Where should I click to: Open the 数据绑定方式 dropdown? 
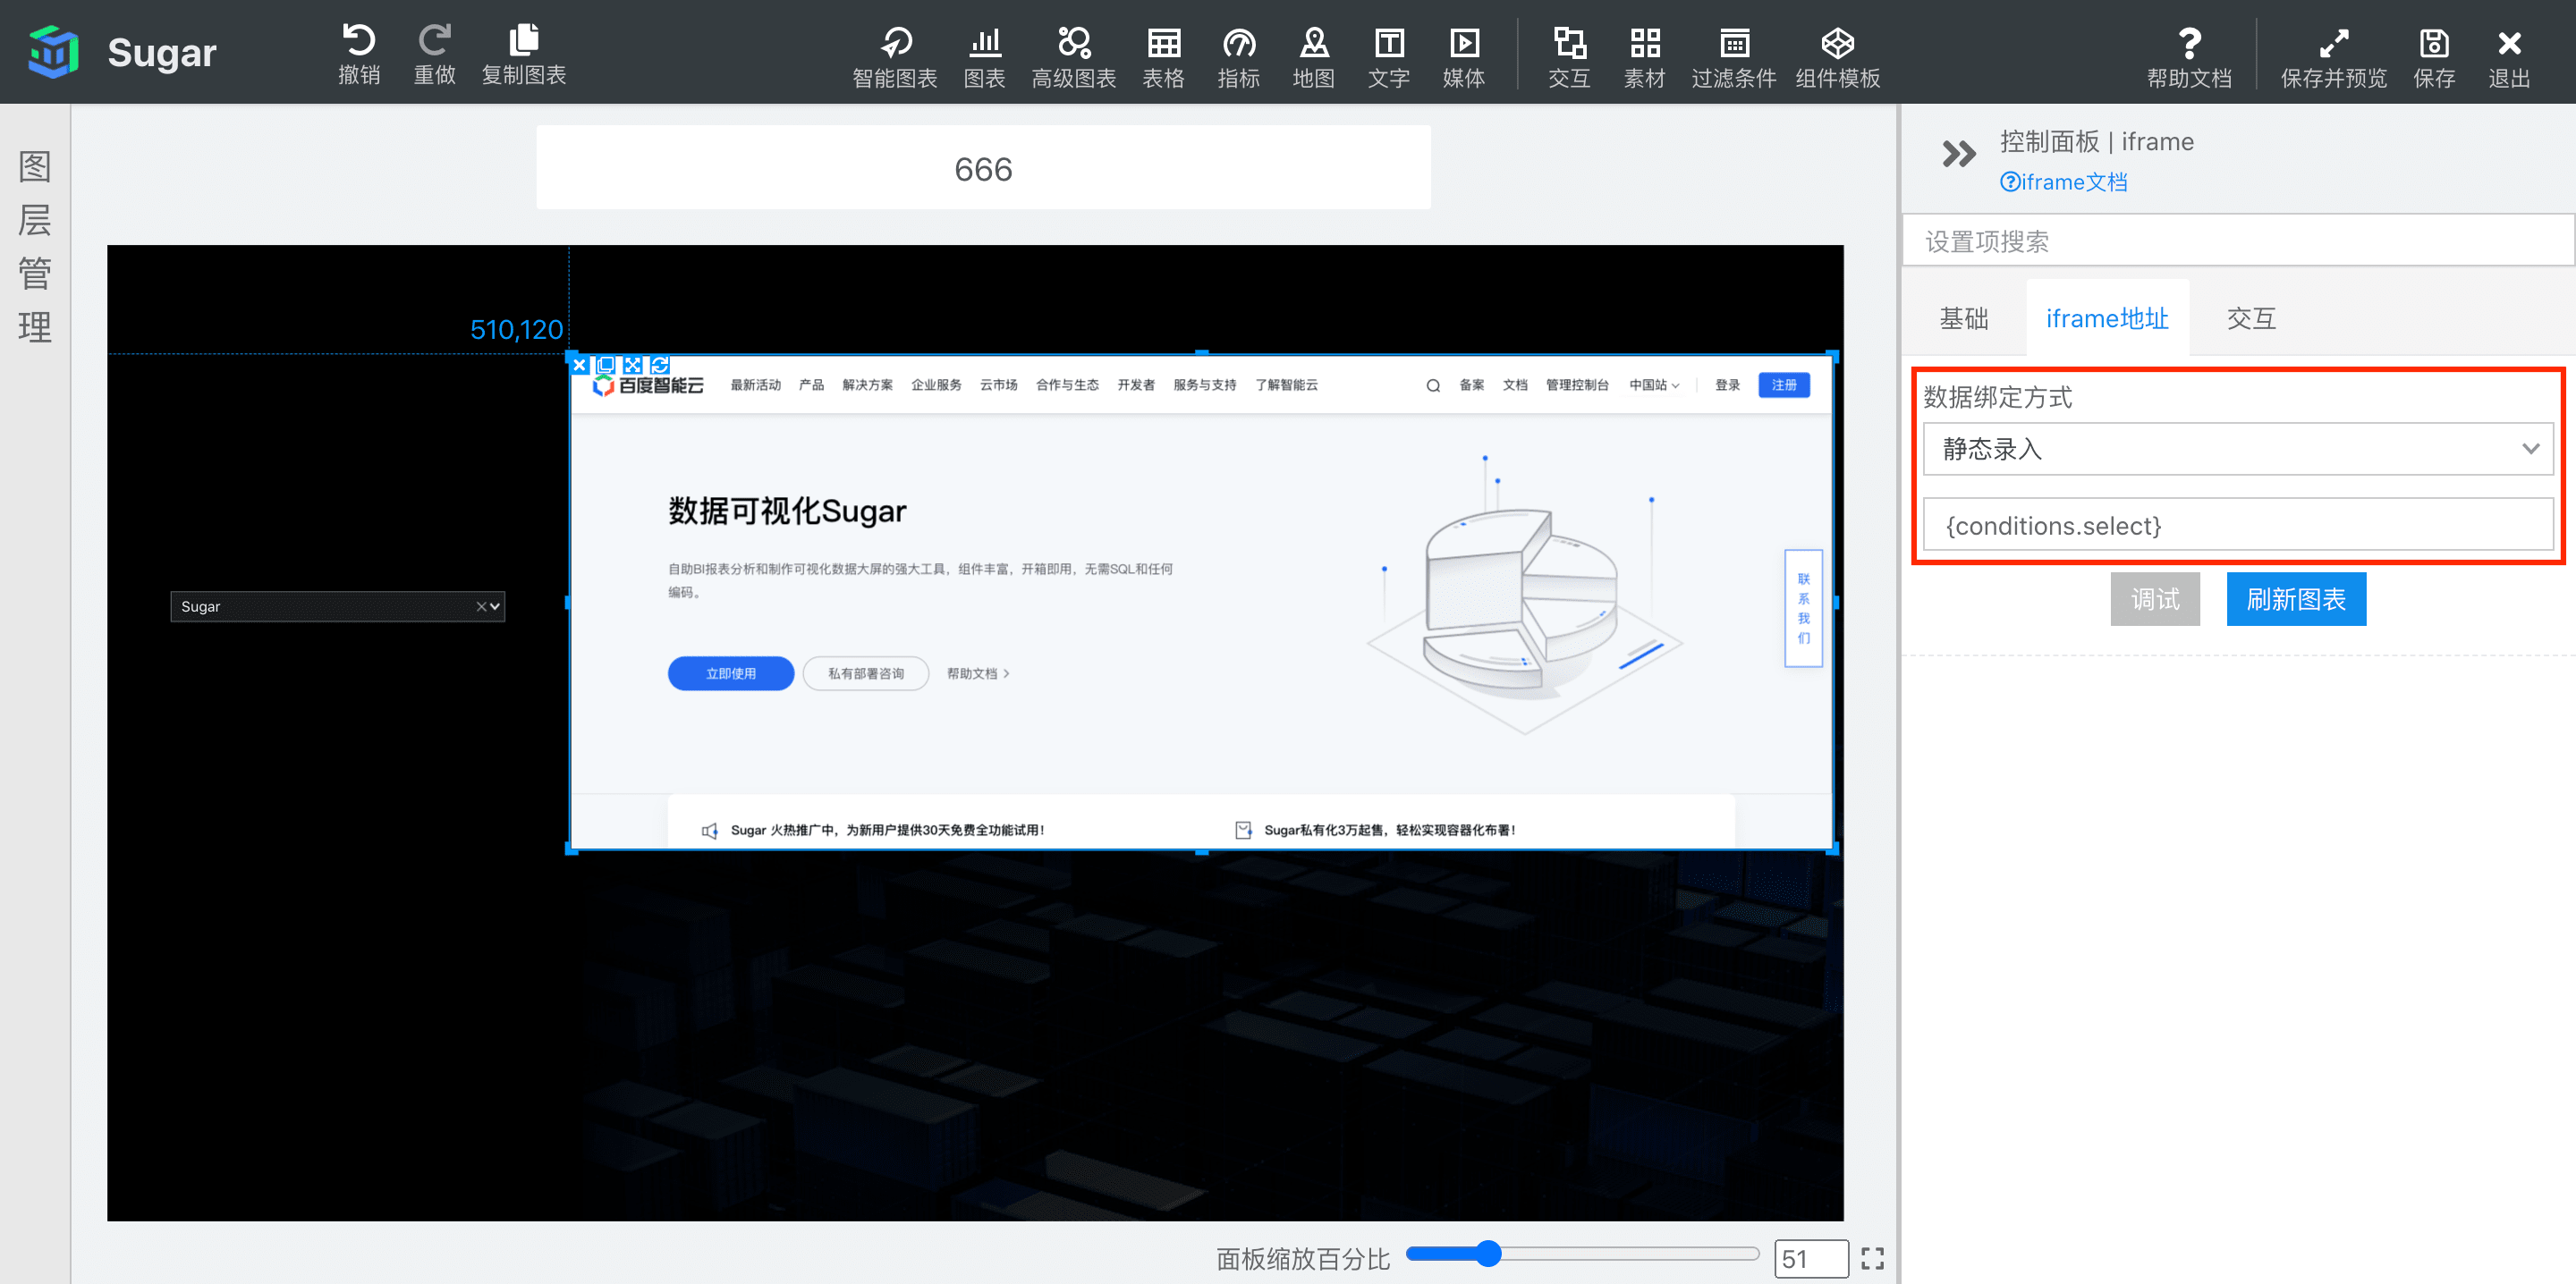pos(2237,449)
